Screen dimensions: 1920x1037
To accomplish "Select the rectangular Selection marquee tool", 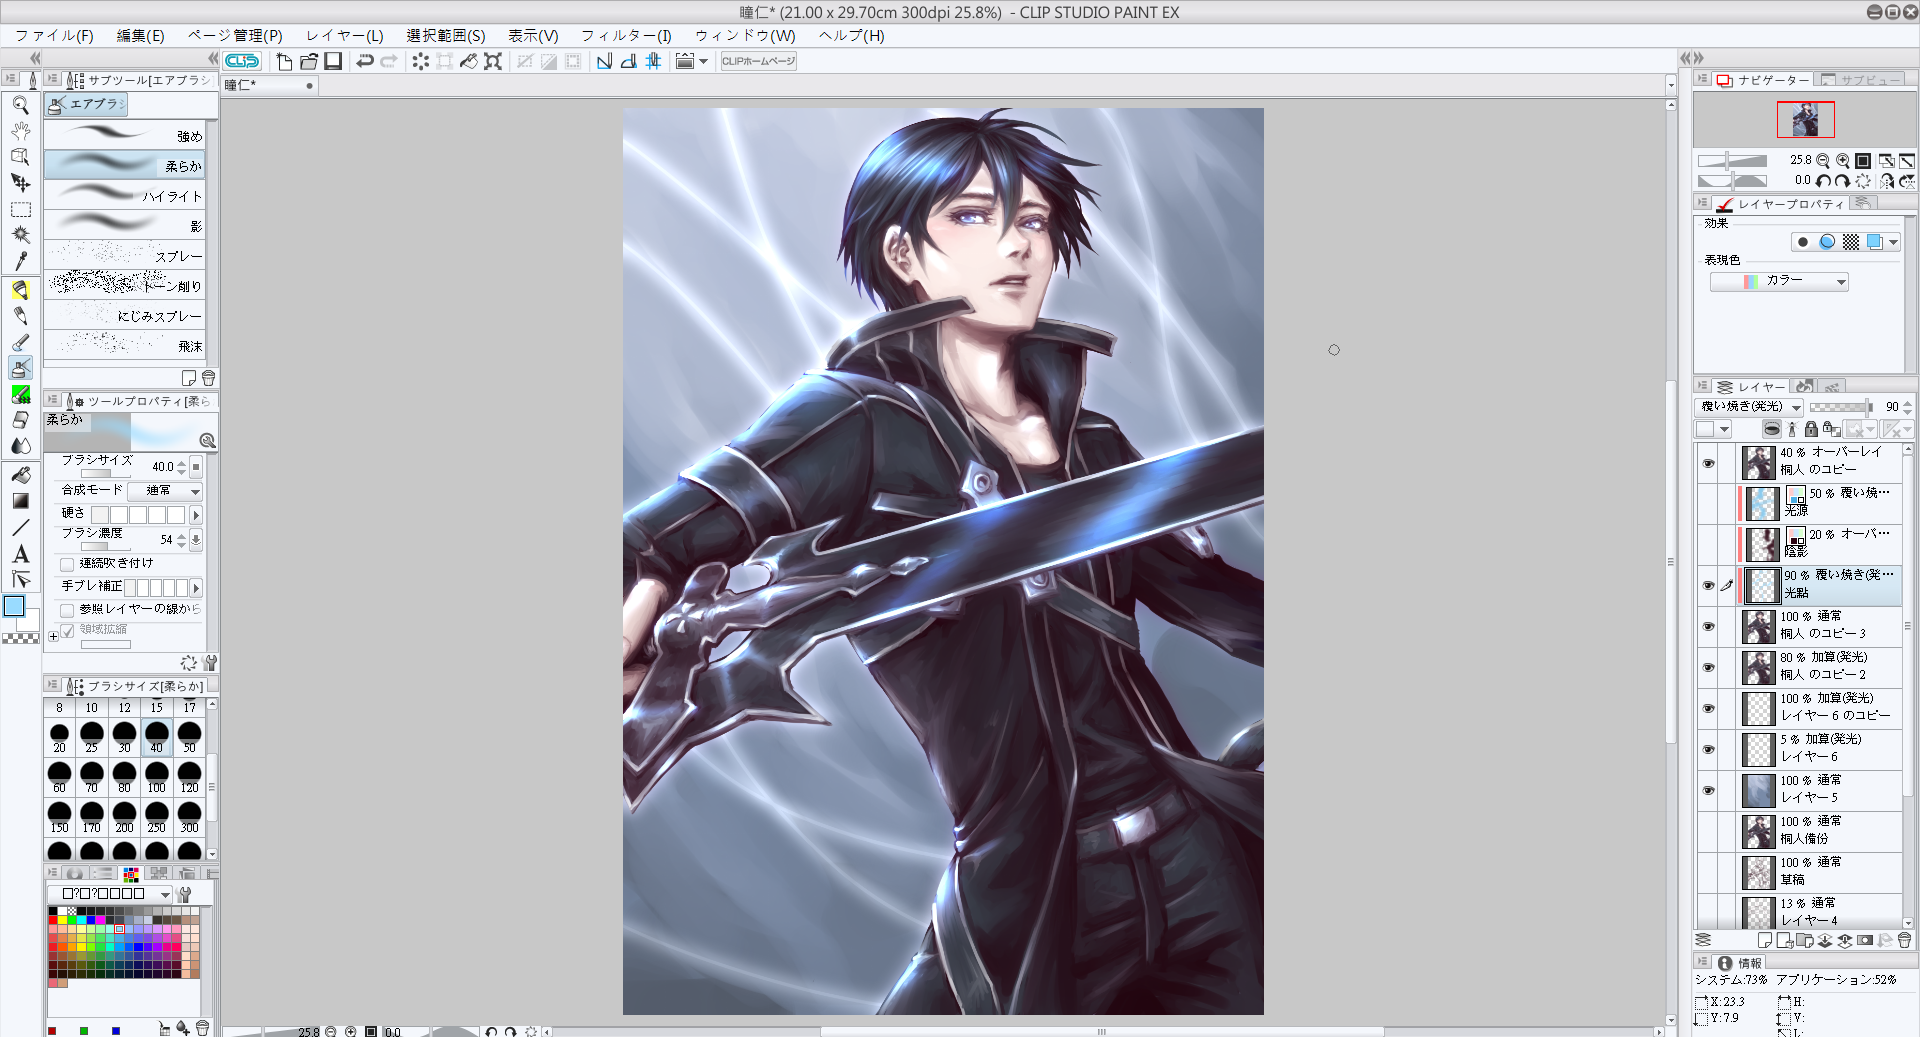I will (x=20, y=209).
